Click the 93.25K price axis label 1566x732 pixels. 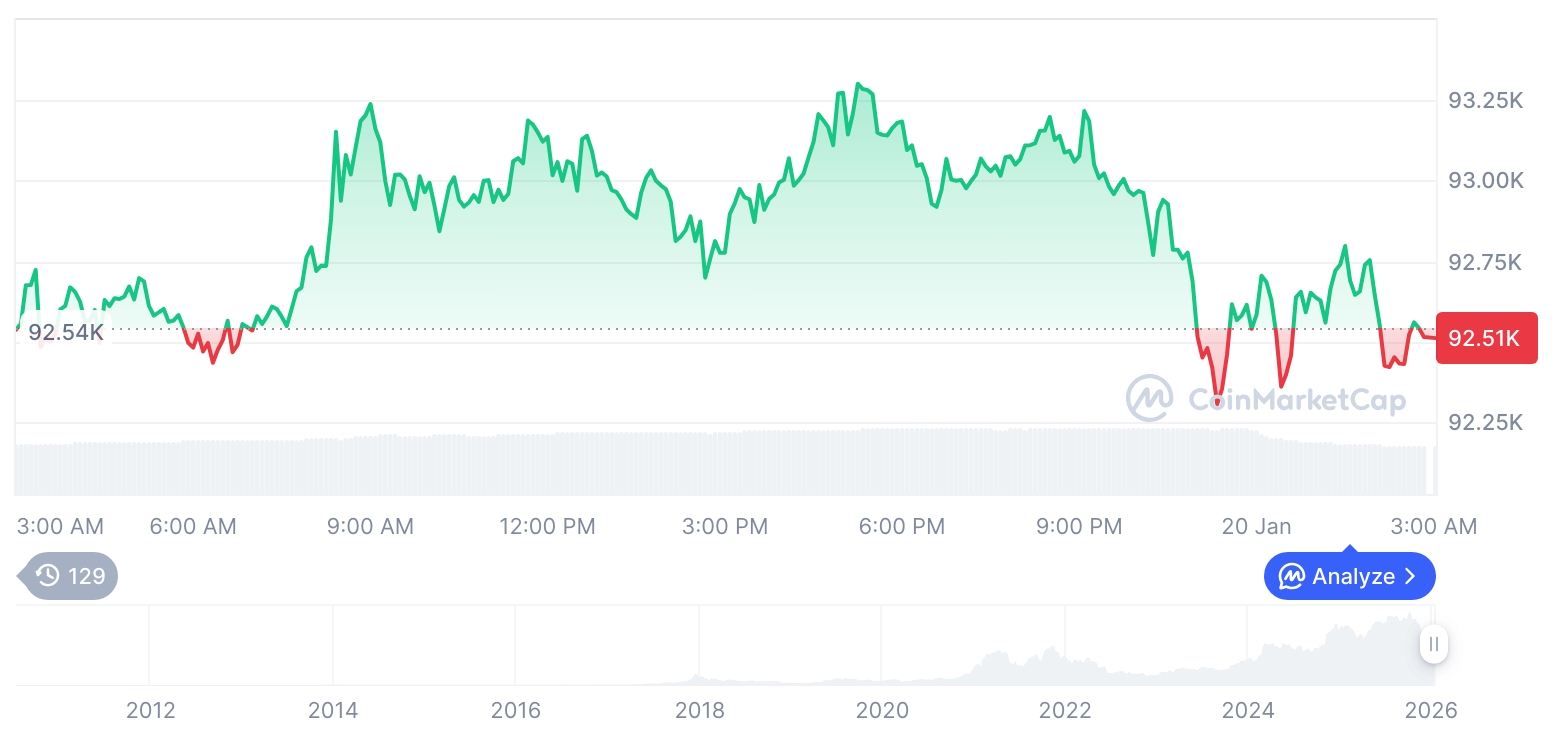coord(1485,101)
